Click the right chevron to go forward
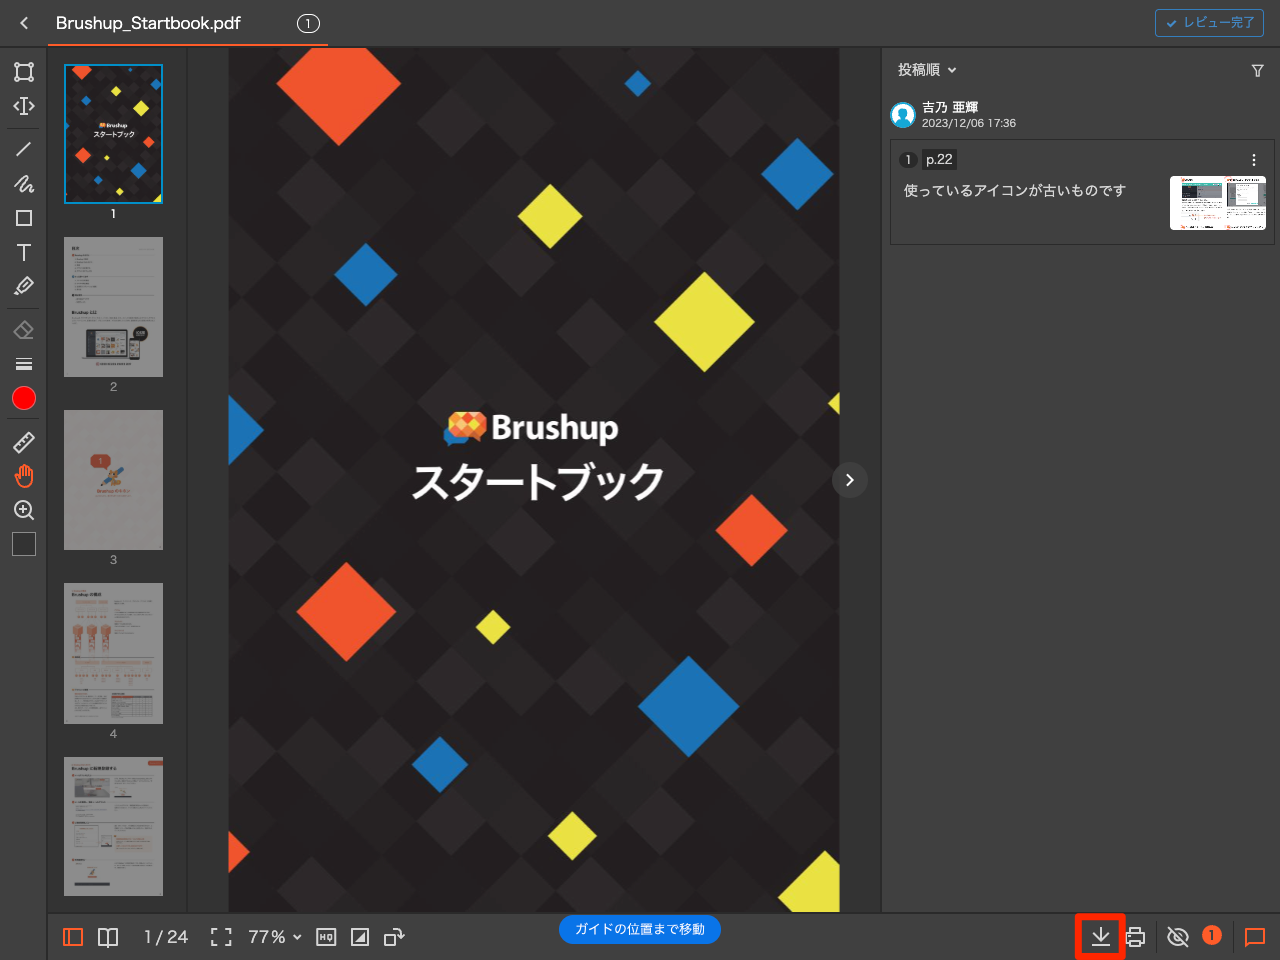This screenshot has height=960, width=1280. click(849, 480)
